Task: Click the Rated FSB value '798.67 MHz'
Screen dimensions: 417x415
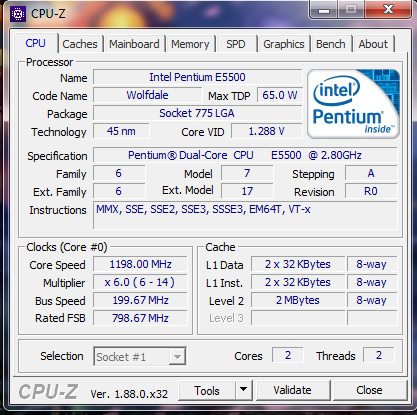Action: pyautogui.click(x=140, y=318)
